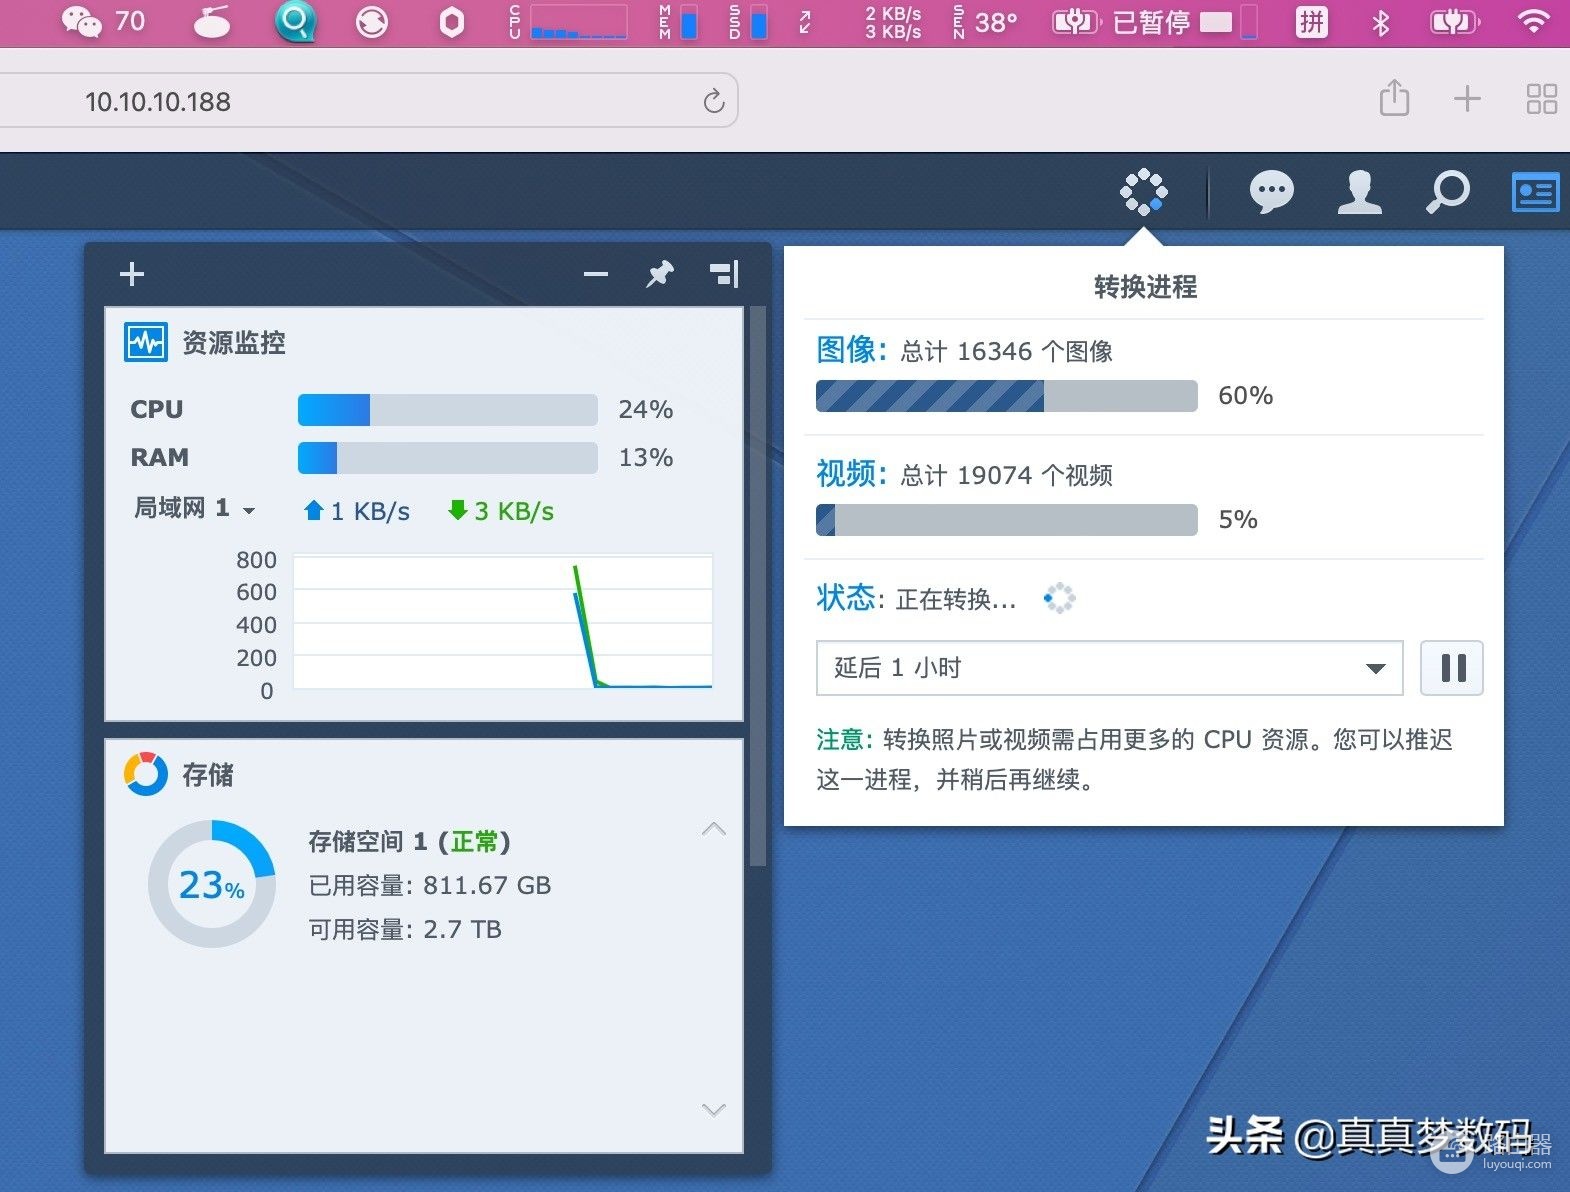Minimize the widget panel
1570x1192 pixels.
pos(596,274)
